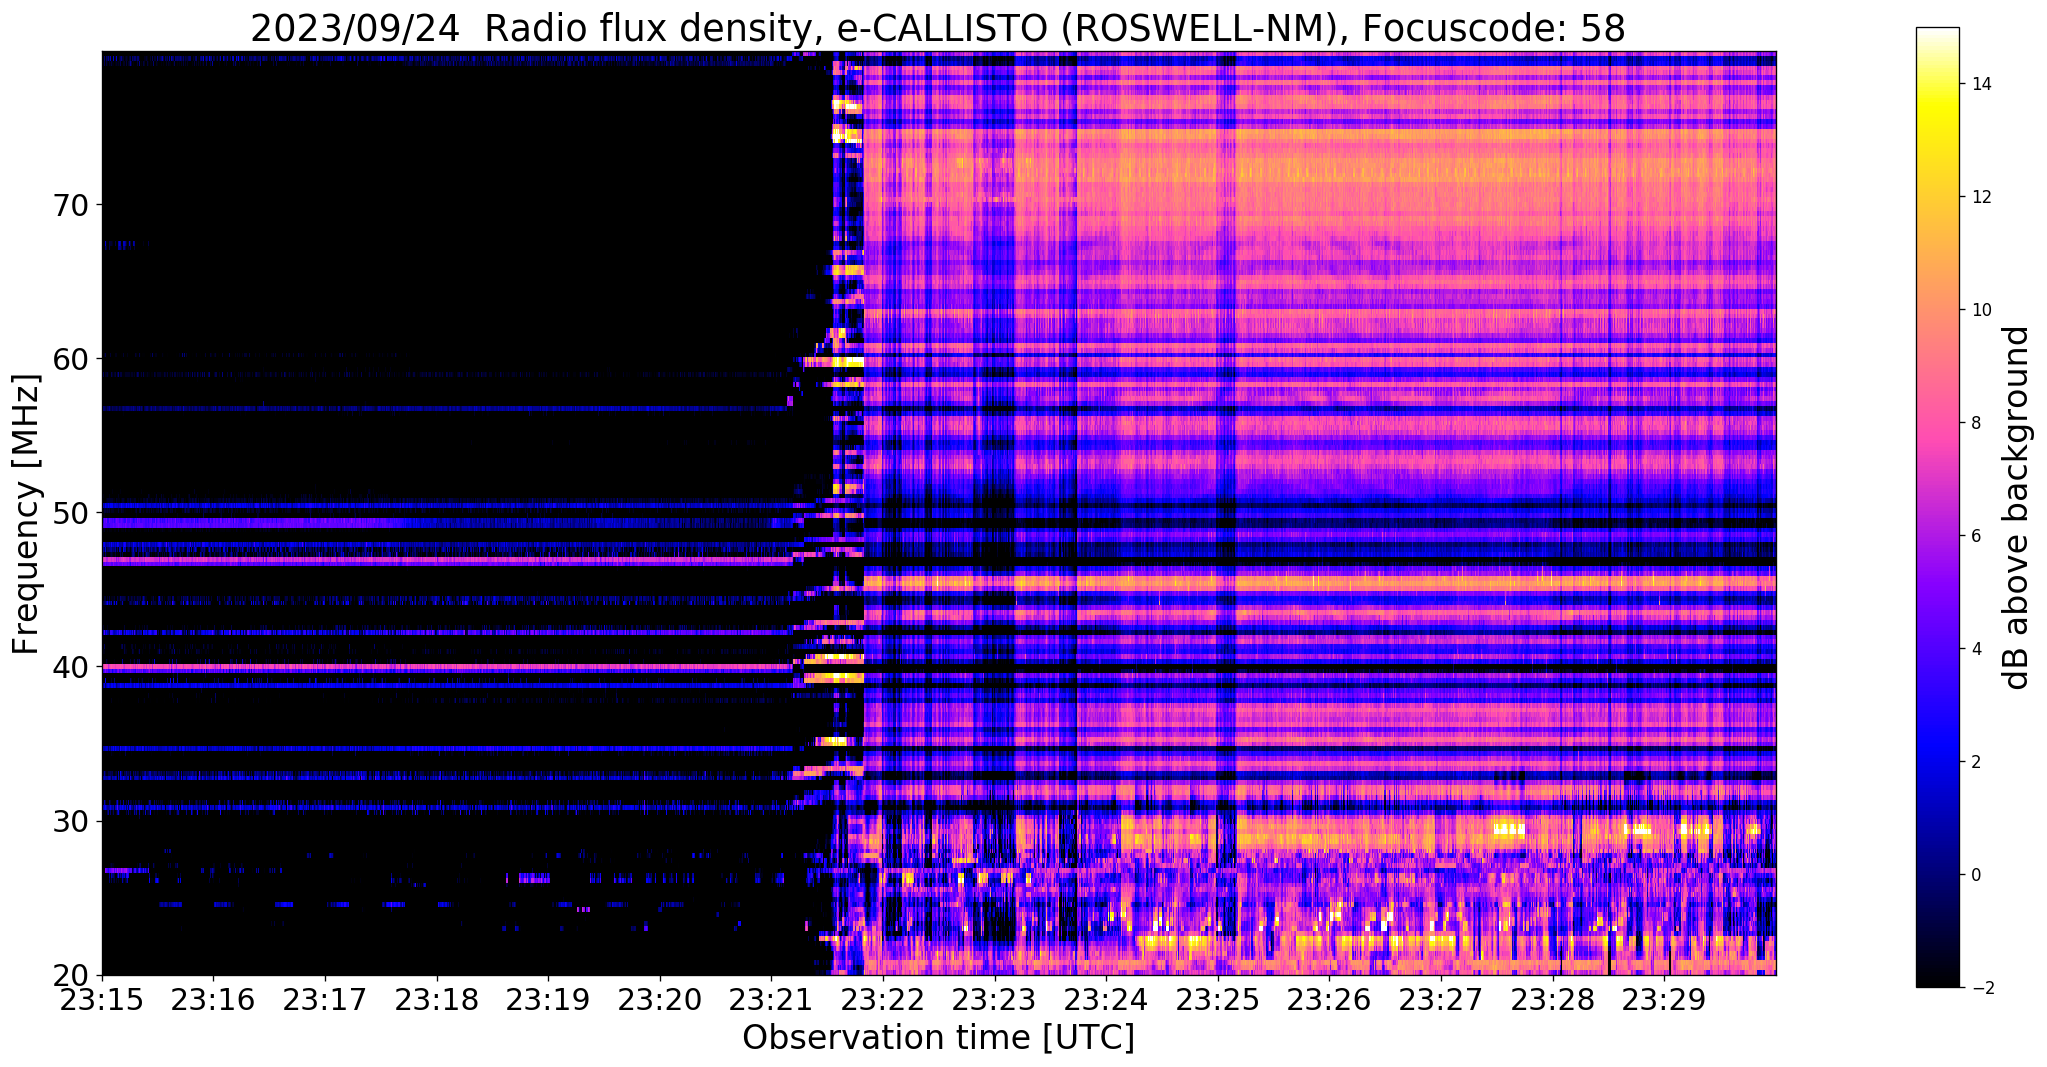Click the plot title mentioning e-CALLISTO ROSWELL-NM
This screenshot has width=2047, height=1067.
(x=938, y=28)
